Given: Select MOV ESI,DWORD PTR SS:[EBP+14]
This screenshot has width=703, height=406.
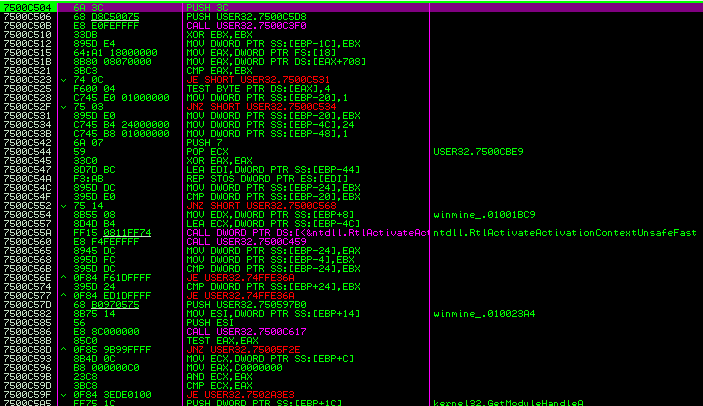Looking at the screenshot, I should 273,313.
